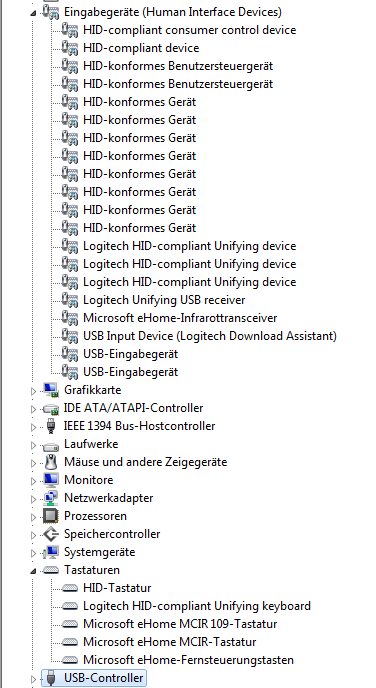Collapse the Eingabegeräte (Human Interface Devices) node
Screen dimensions: 376x688
pos(33,13)
